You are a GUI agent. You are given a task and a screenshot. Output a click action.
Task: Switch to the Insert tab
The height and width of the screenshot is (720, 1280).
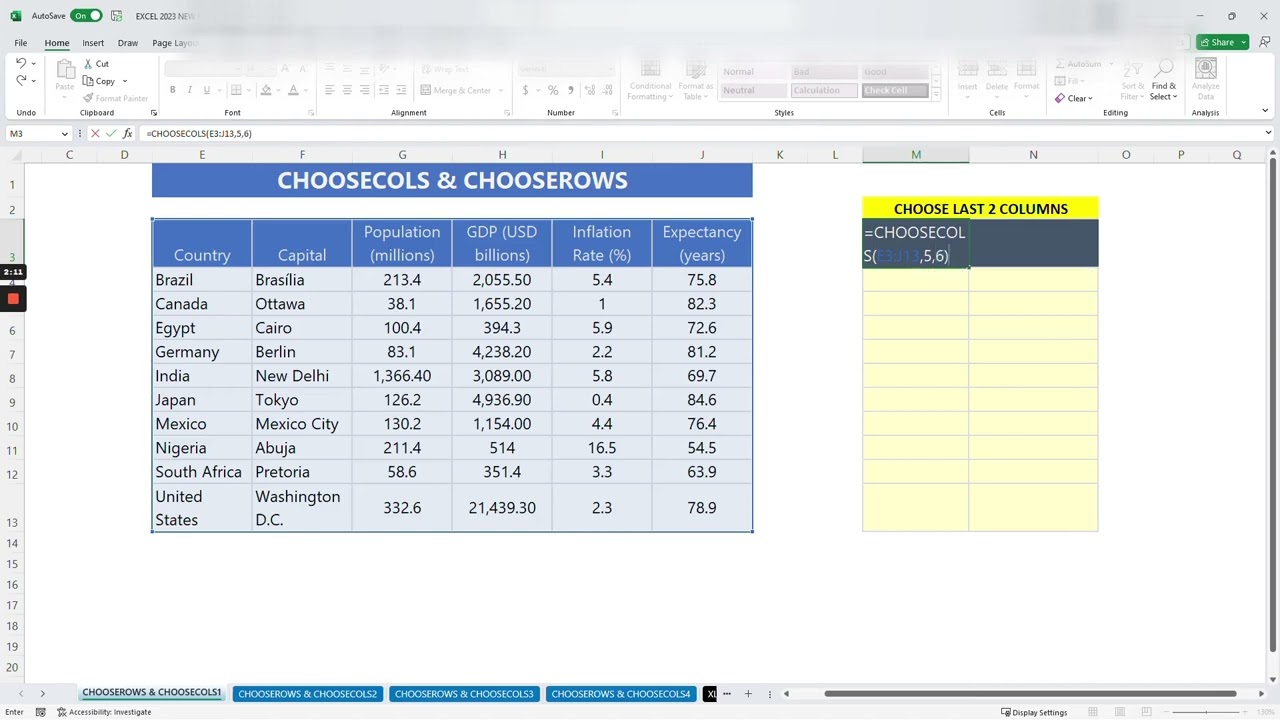coord(93,43)
